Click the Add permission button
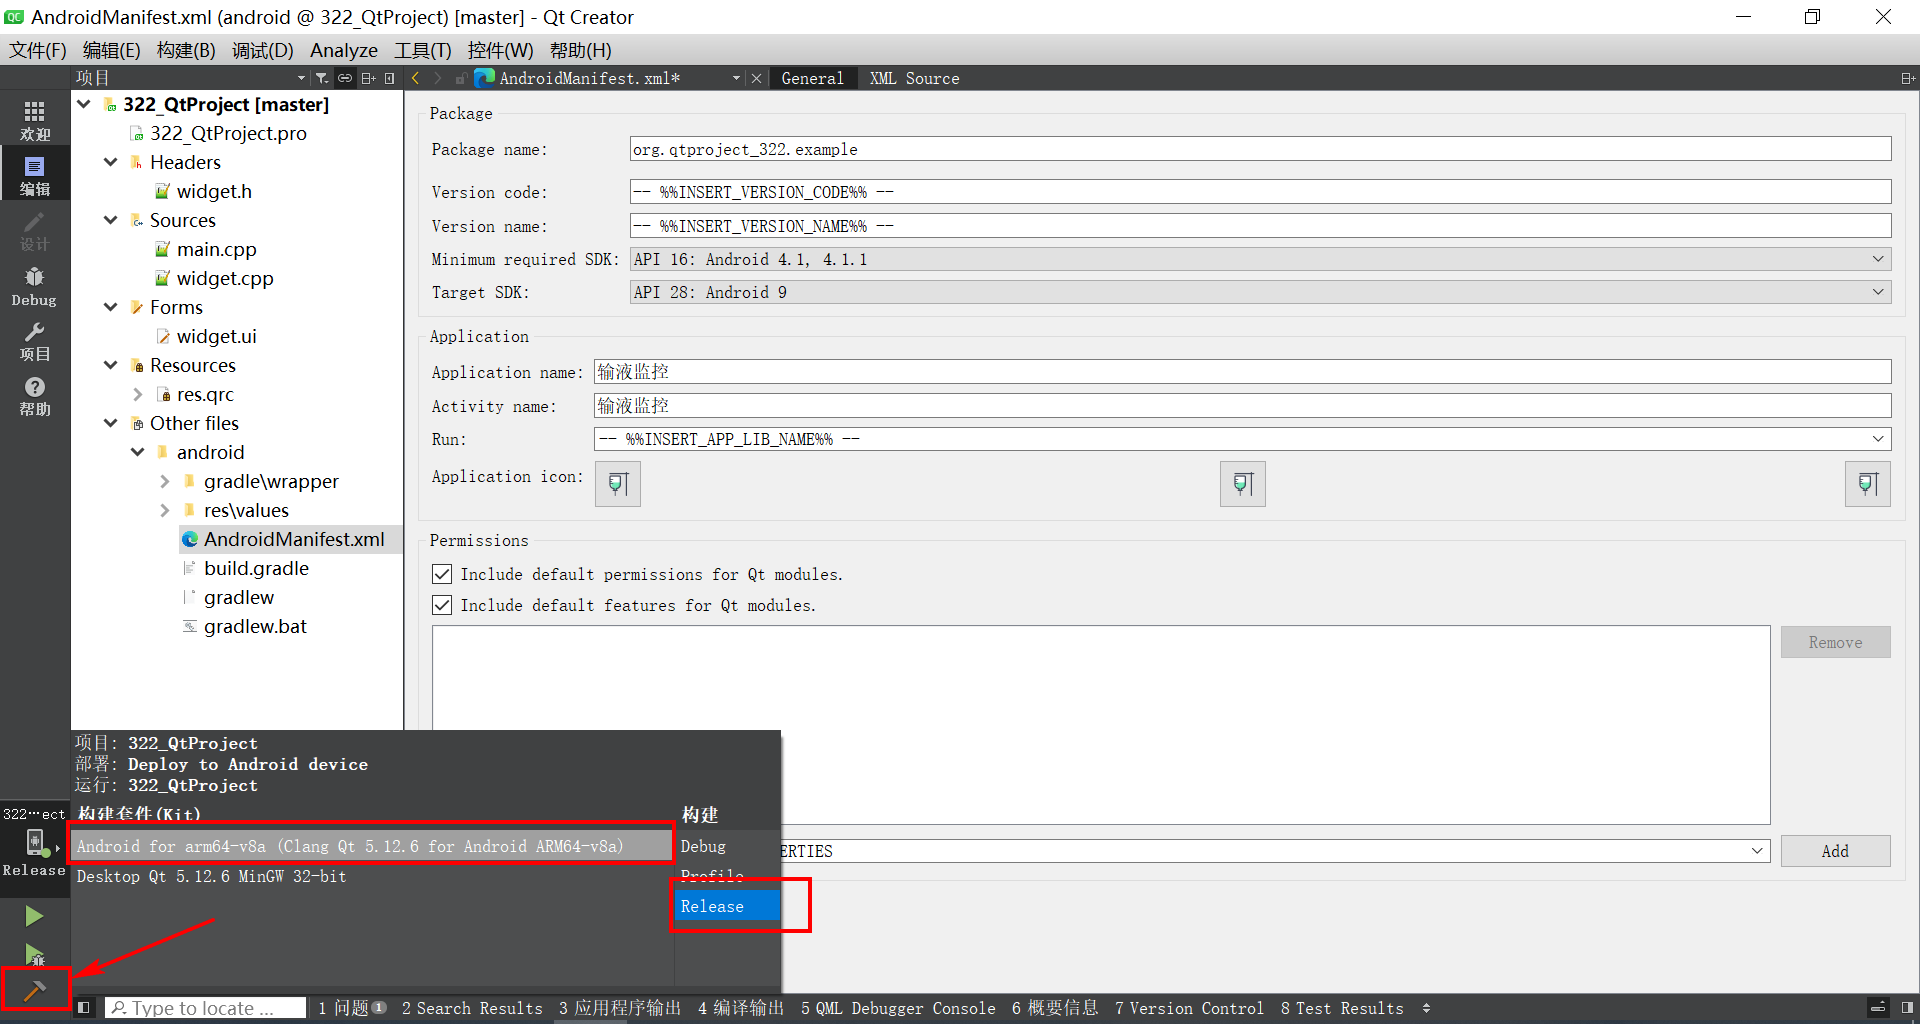This screenshot has width=1920, height=1024. pos(1835,851)
